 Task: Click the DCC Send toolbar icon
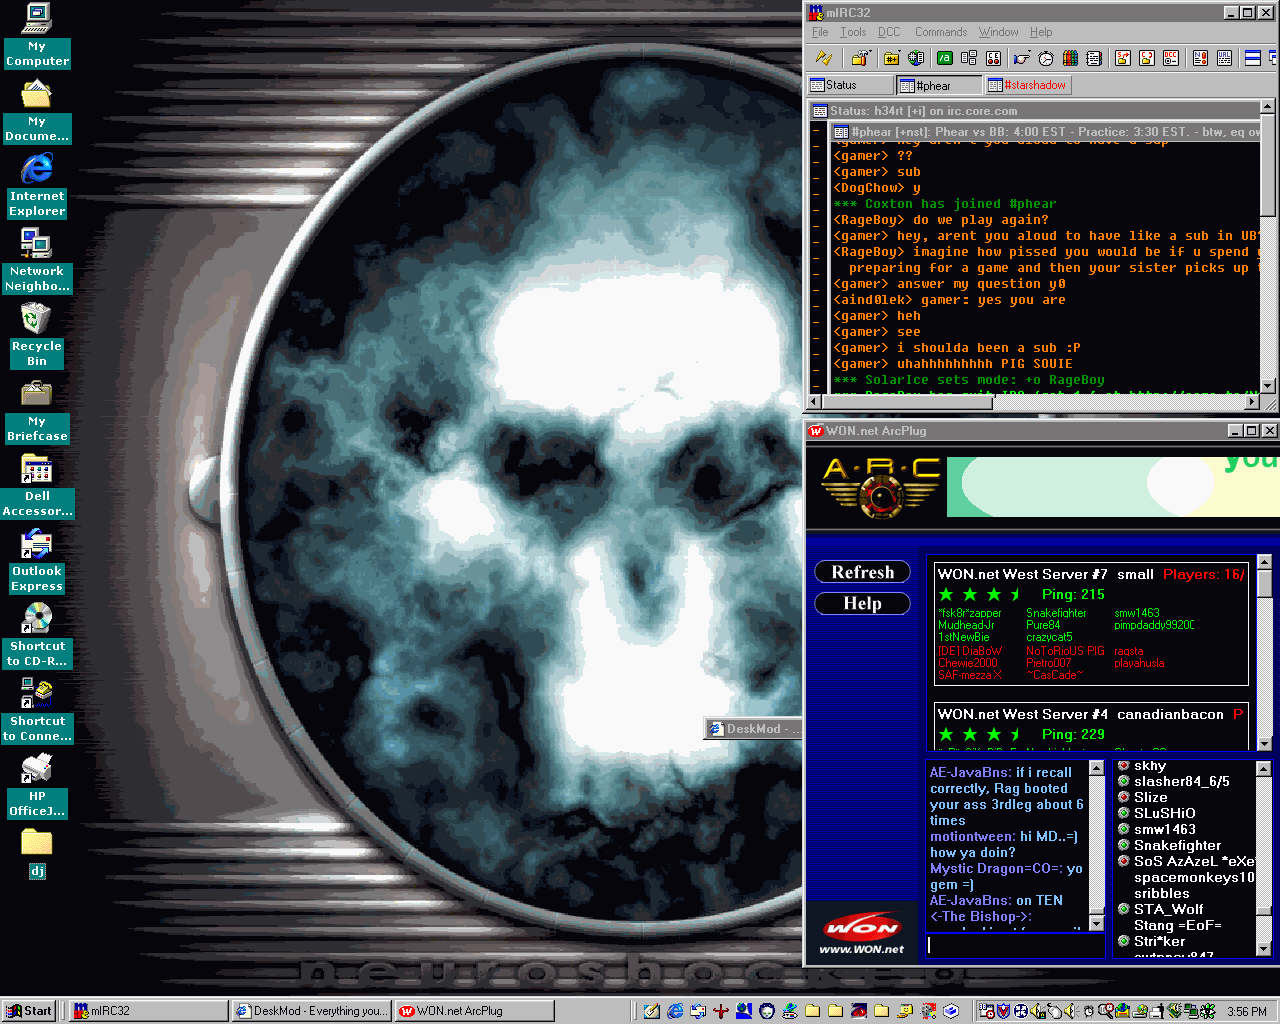[x=1123, y=58]
